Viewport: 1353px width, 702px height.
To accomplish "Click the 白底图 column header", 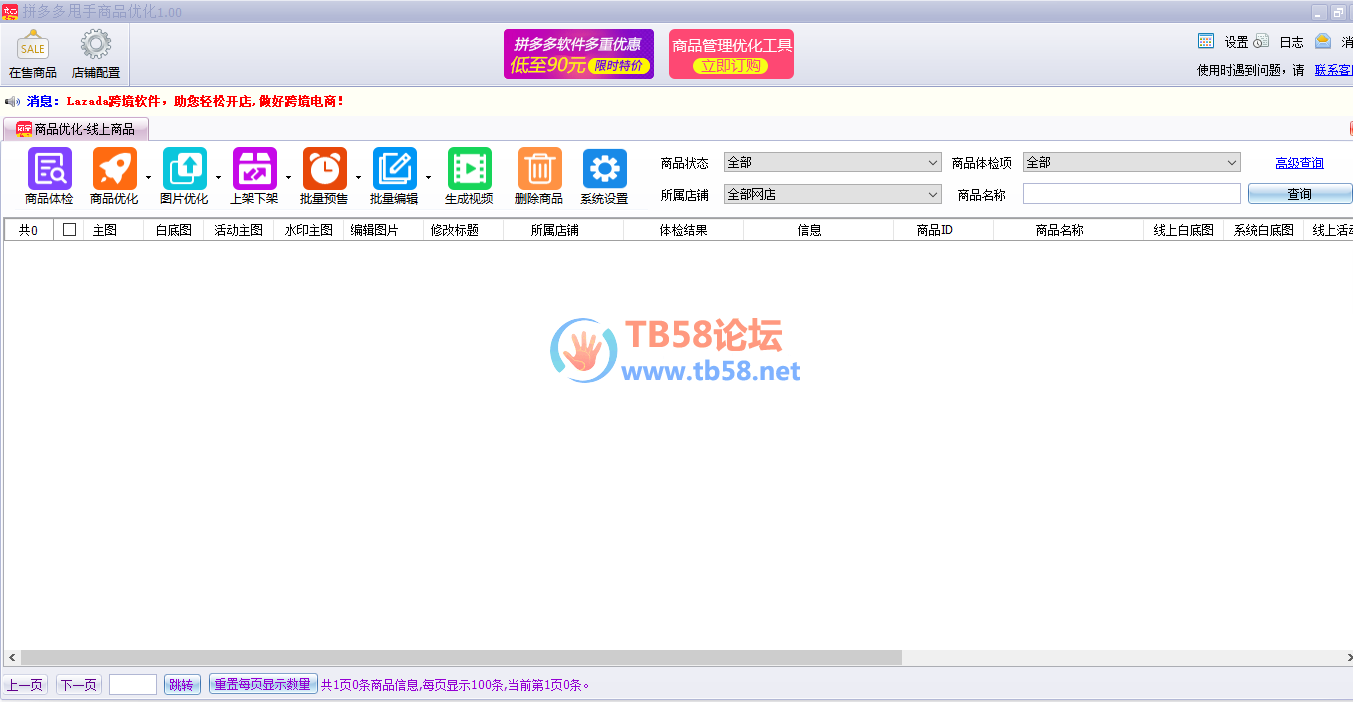I will pyautogui.click(x=174, y=230).
